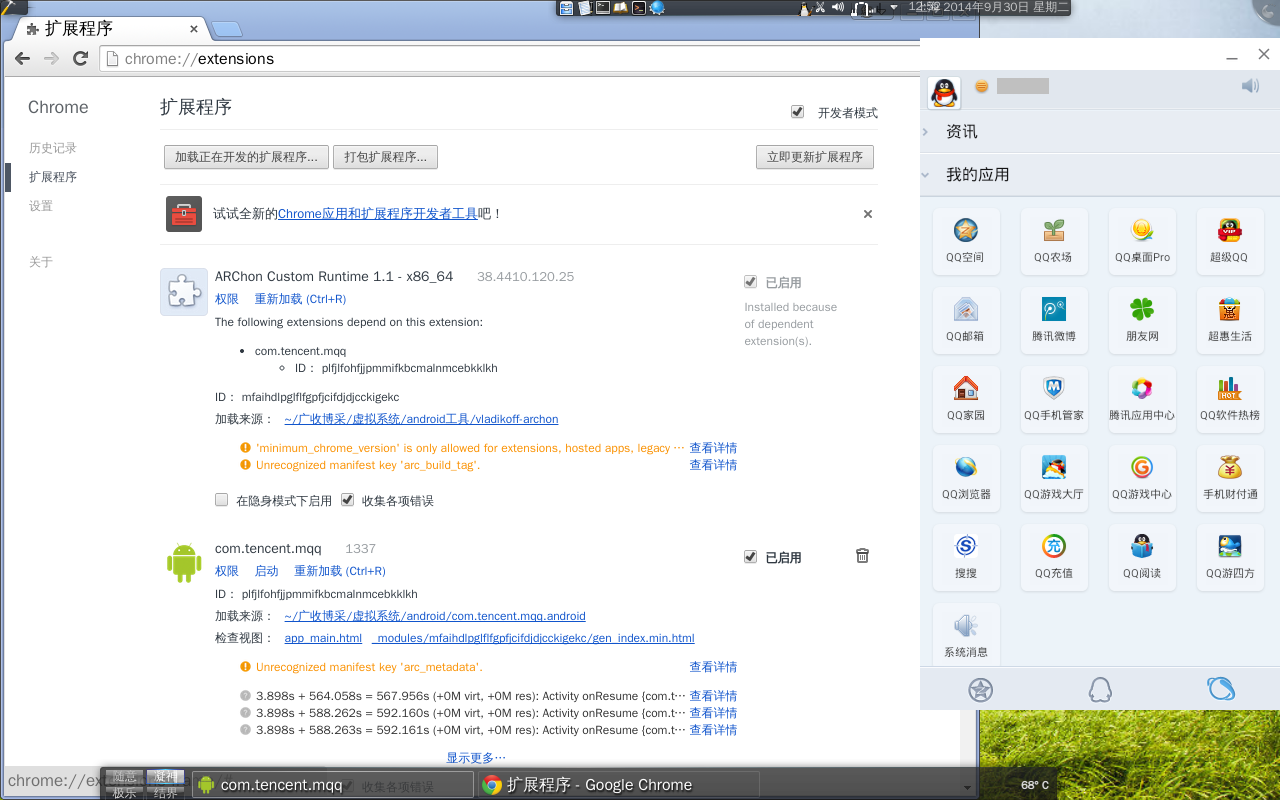This screenshot has height=800, width=1280.
Task: Expand system tray arrow in top panel
Action: [894, 7]
